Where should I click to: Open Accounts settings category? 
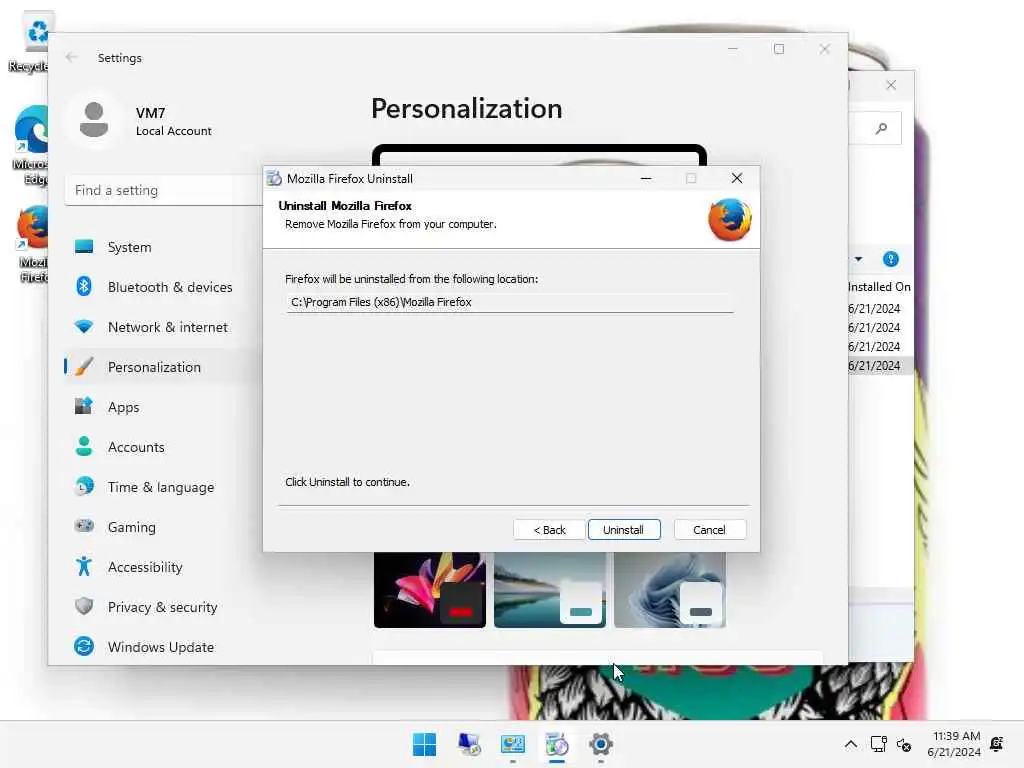coord(163,447)
